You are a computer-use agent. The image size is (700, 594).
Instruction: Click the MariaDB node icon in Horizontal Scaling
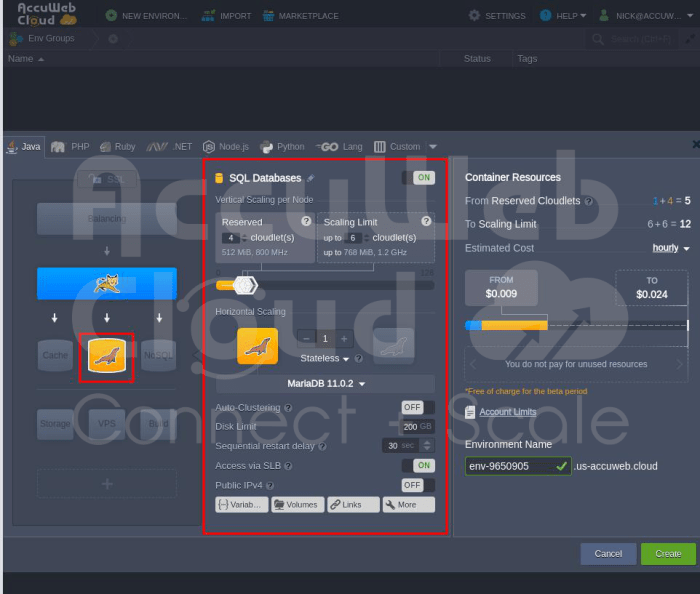point(258,346)
